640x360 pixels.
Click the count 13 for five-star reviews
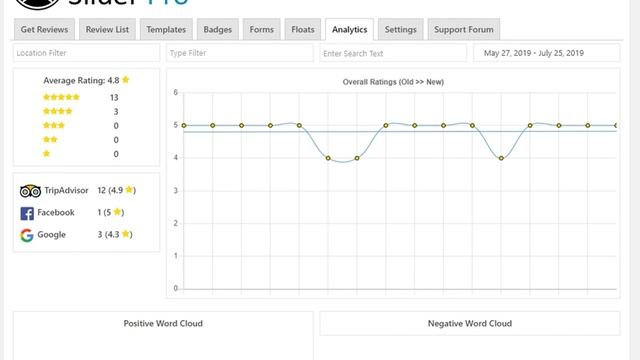click(114, 98)
